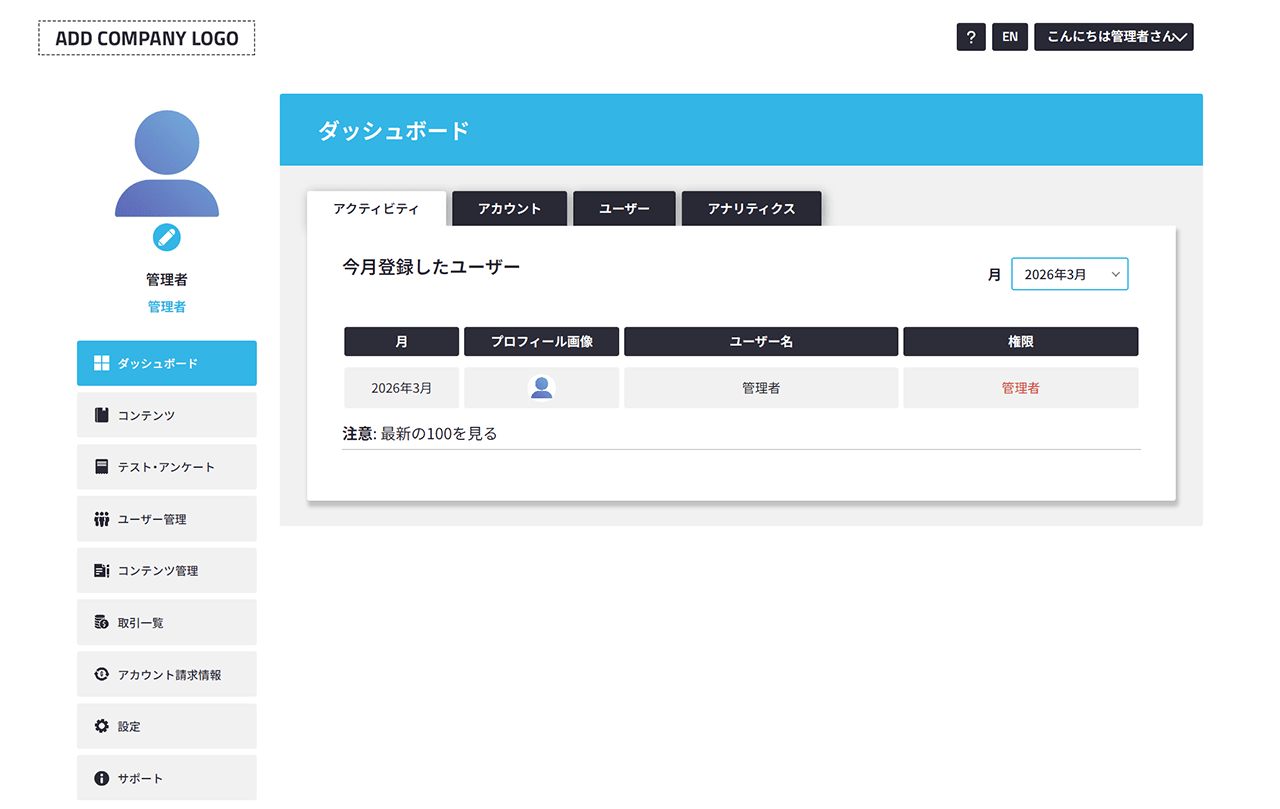Click the アカウント請求情報 billing icon

coord(101,674)
